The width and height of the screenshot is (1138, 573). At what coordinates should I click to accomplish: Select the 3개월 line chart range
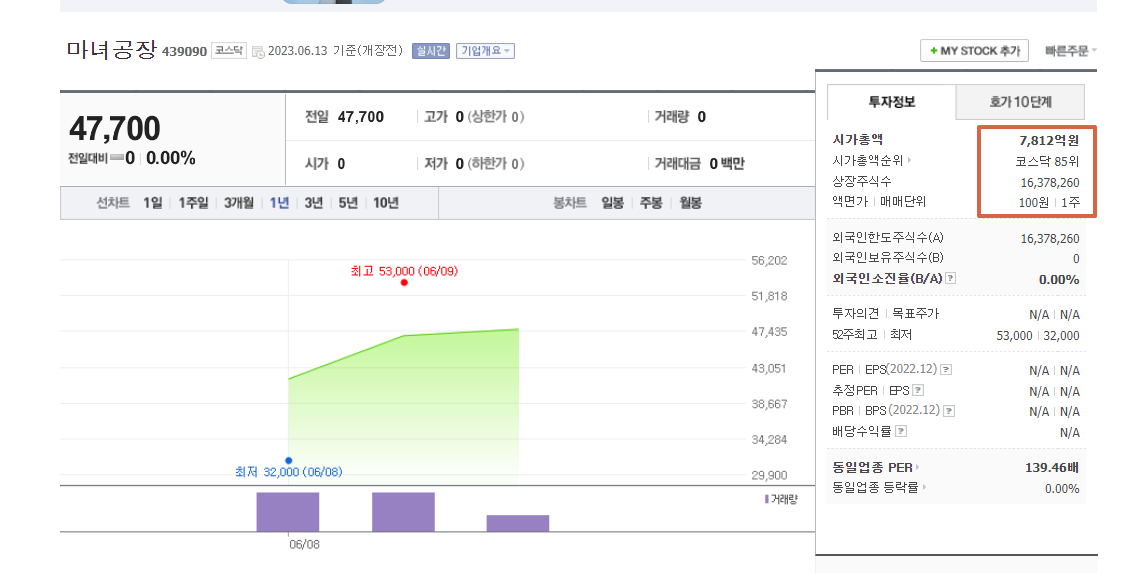239,203
